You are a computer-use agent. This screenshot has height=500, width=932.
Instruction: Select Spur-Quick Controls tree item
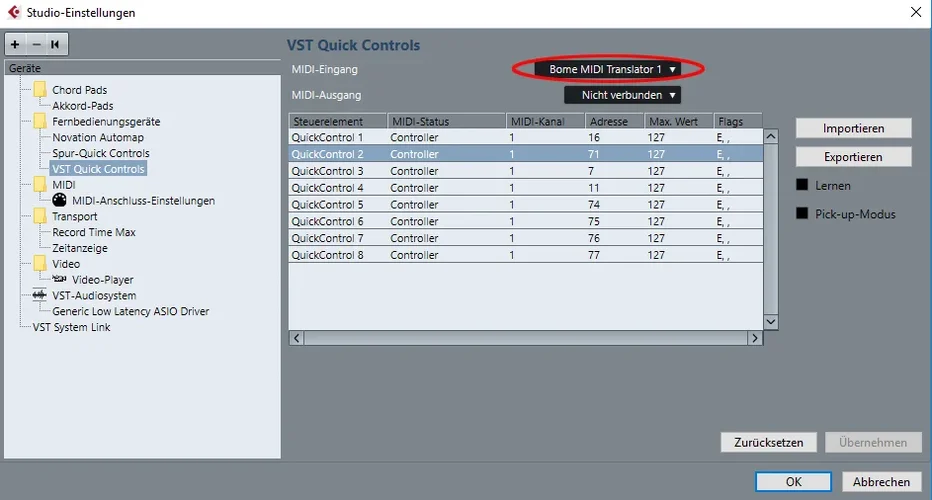pos(101,153)
